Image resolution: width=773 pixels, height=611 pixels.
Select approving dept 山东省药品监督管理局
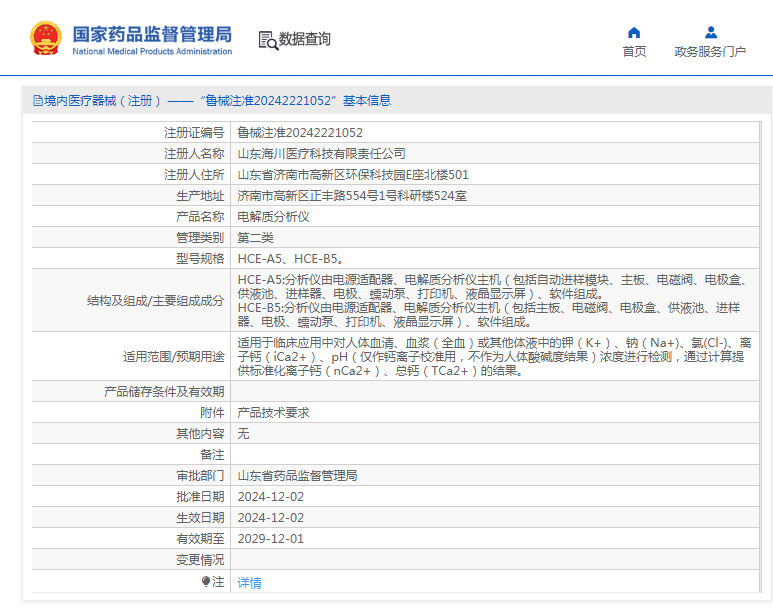297,476
